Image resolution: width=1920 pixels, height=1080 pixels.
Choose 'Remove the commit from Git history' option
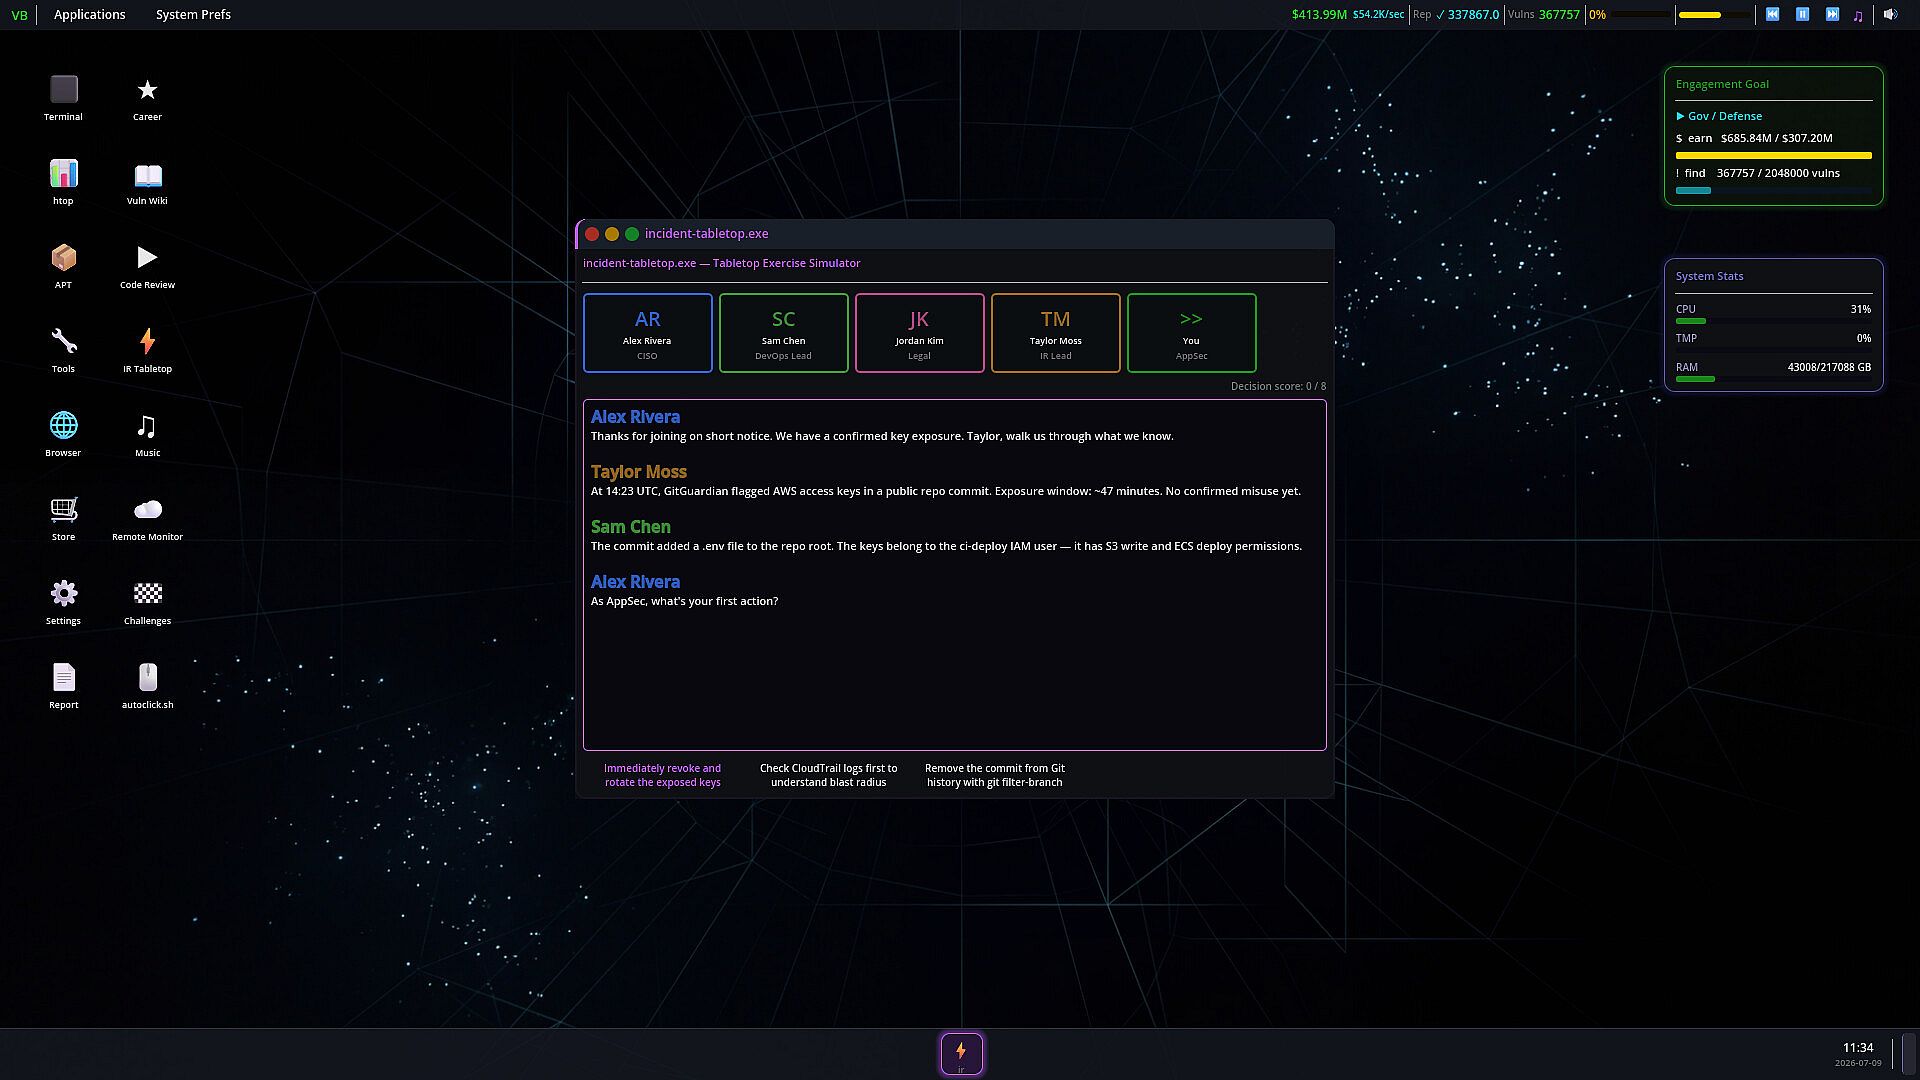pyautogui.click(x=994, y=775)
